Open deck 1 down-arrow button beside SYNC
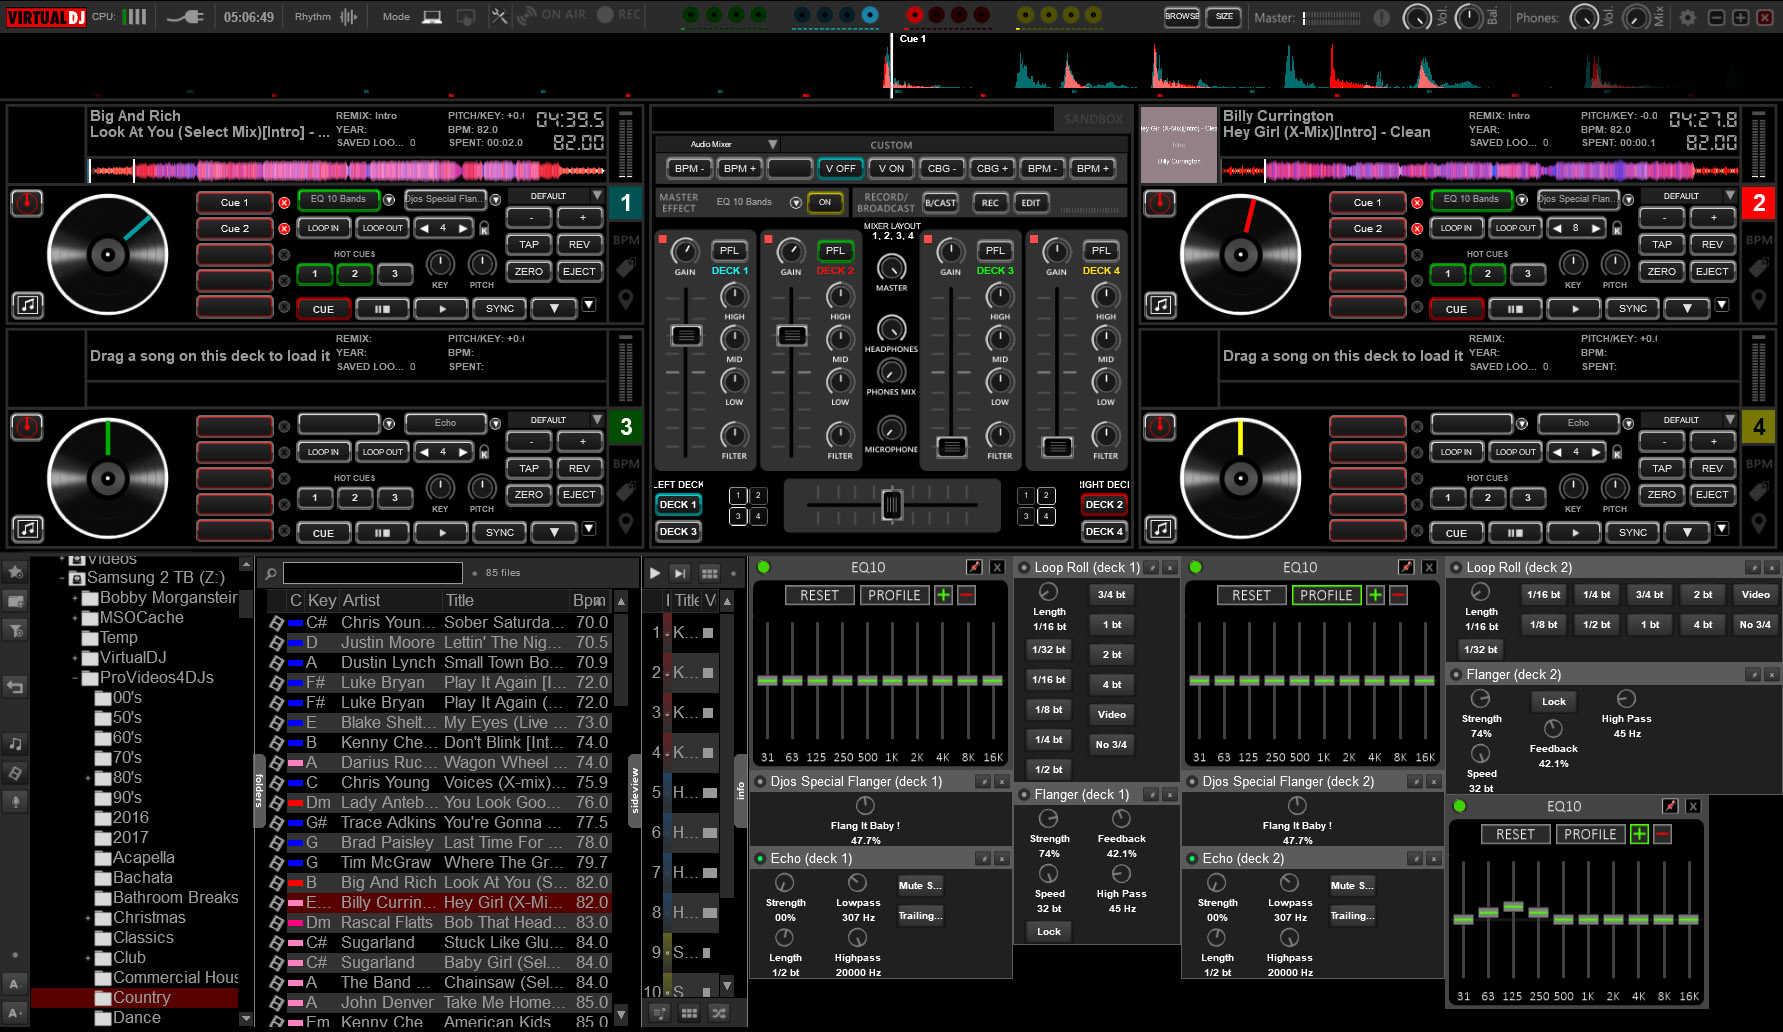Screen dimensions: 1783x1032 (554, 309)
